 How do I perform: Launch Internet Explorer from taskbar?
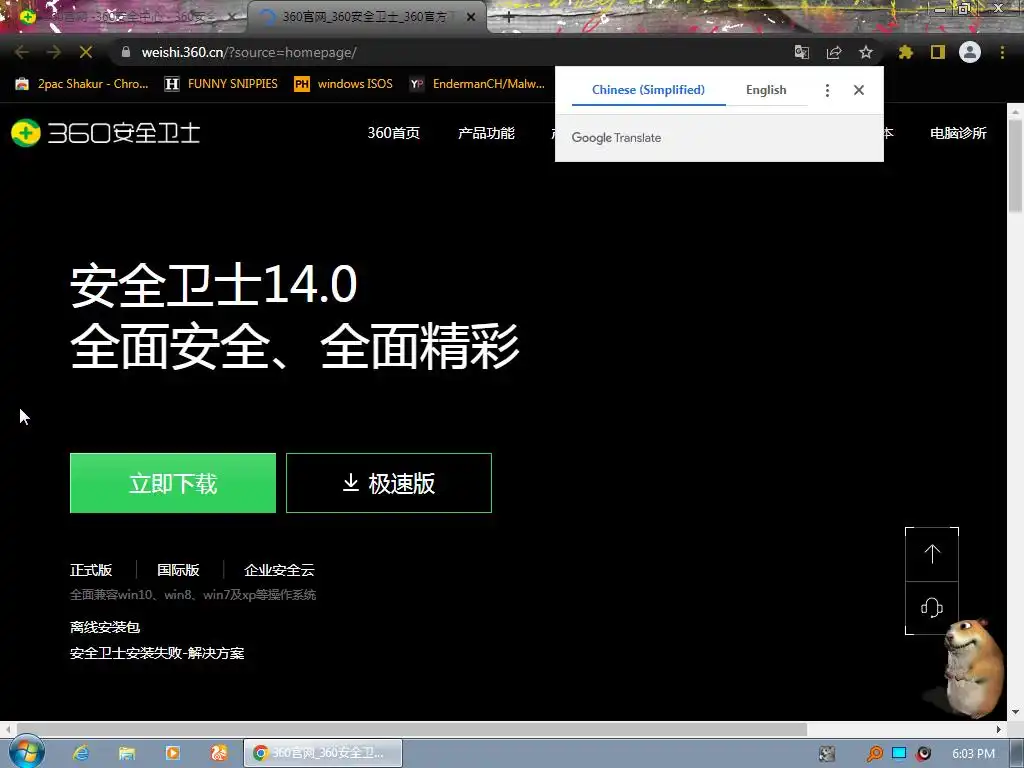click(81, 753)
